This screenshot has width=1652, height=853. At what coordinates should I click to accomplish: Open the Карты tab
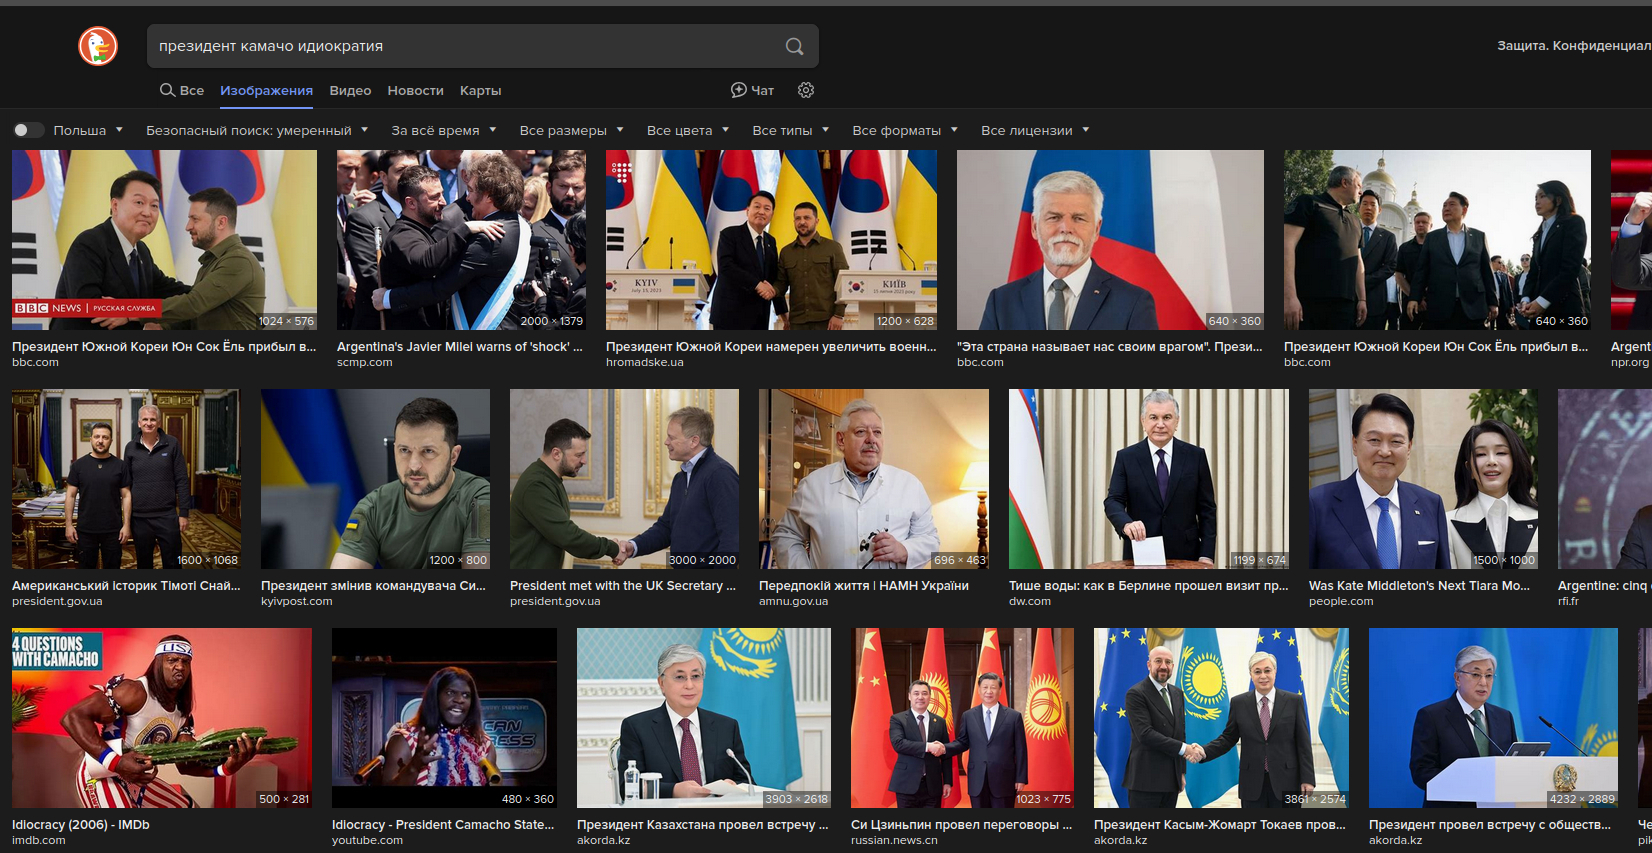pyautogui.click(x=480, y=90)
